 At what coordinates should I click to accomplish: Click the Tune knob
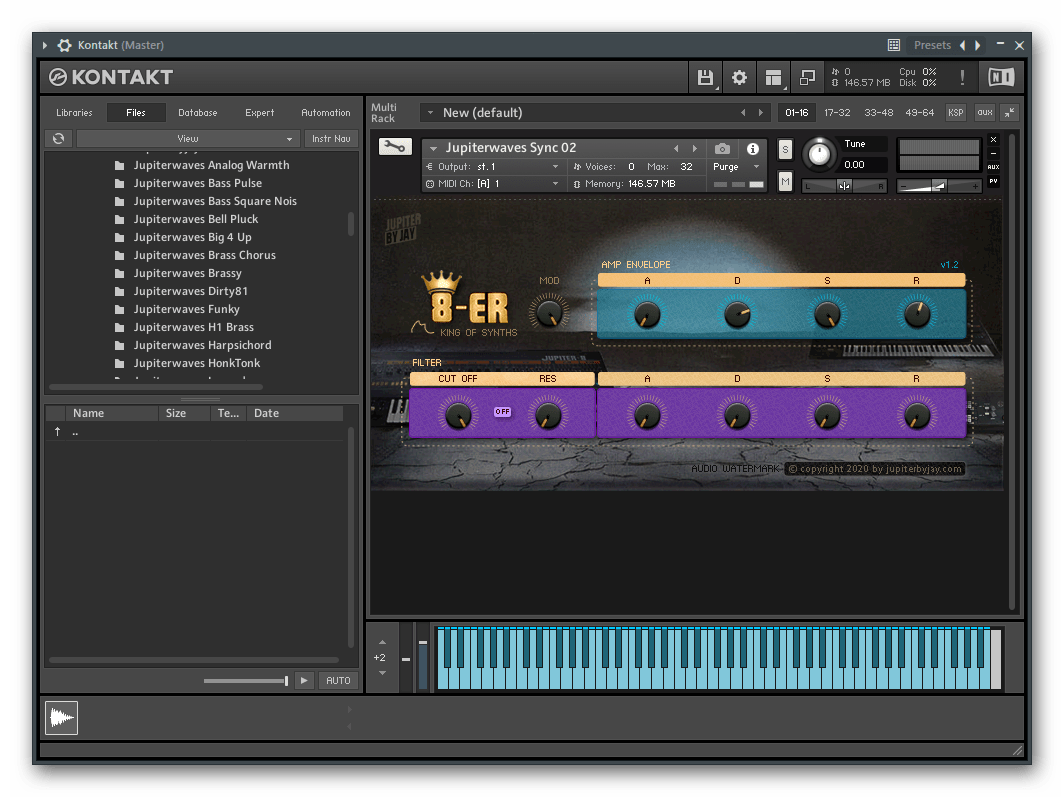click(x=819, y=154)
